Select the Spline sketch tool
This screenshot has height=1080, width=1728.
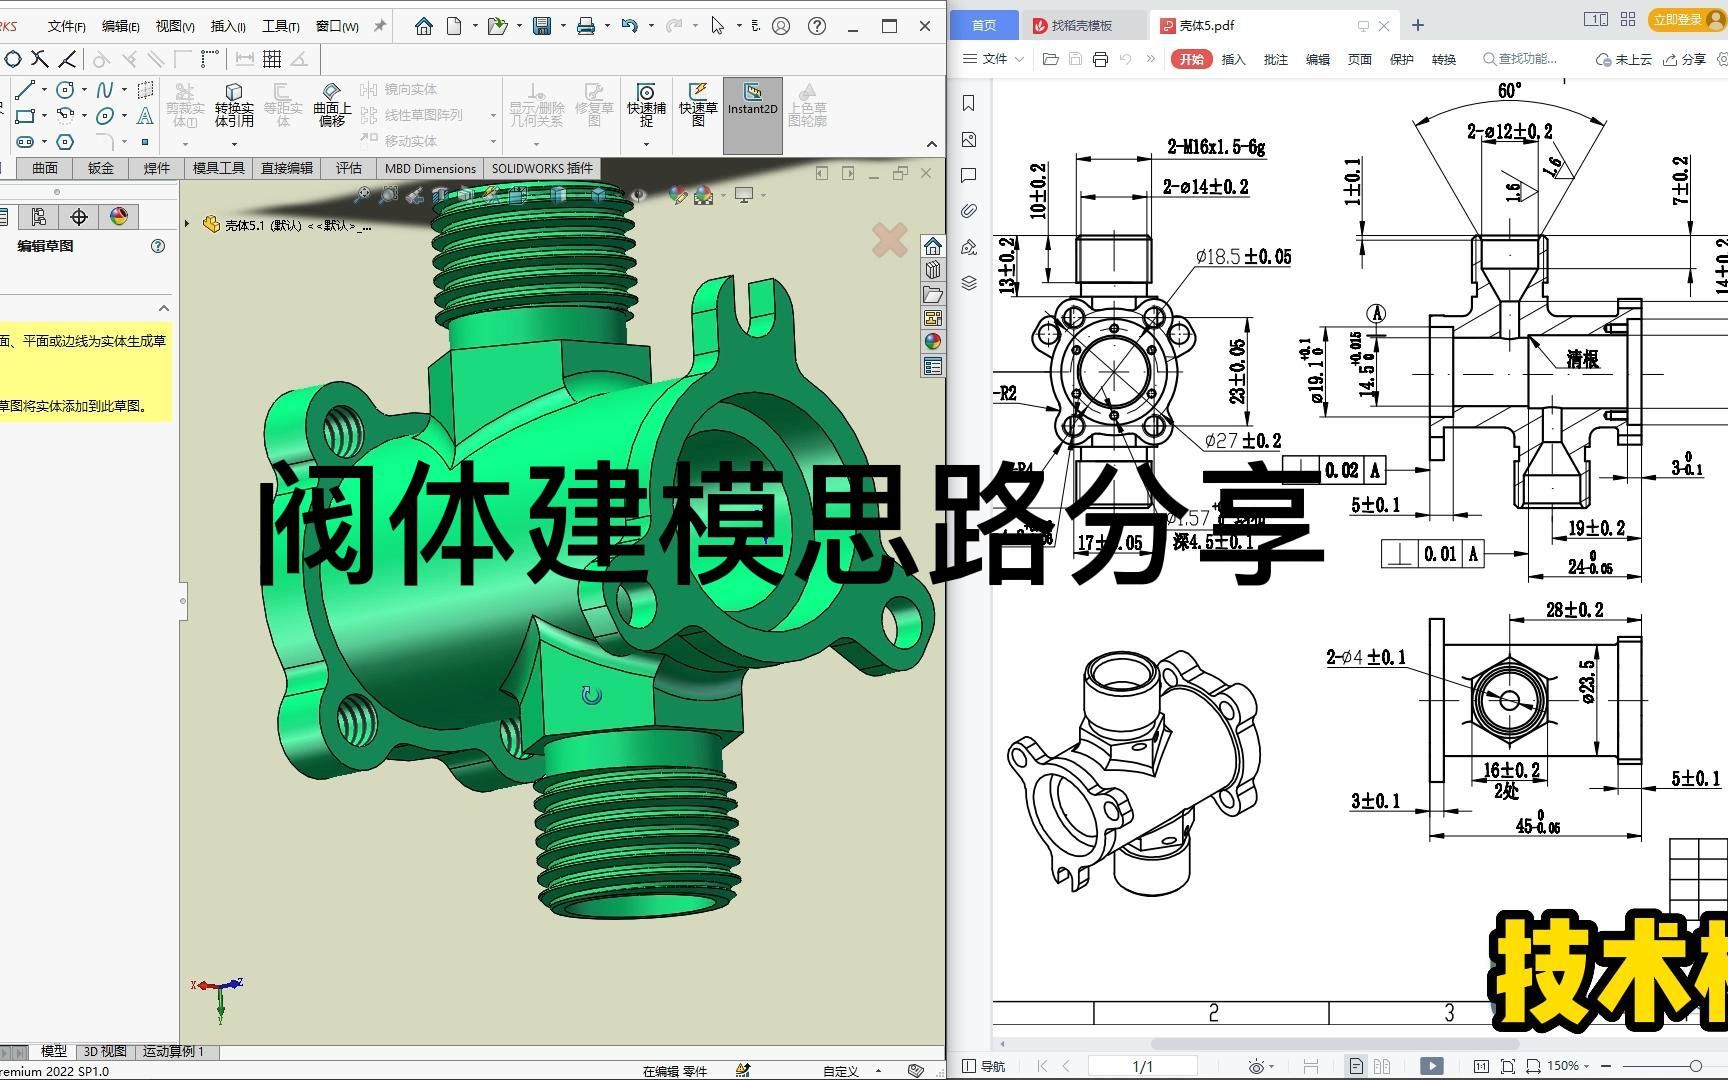[x=105, y=90]
